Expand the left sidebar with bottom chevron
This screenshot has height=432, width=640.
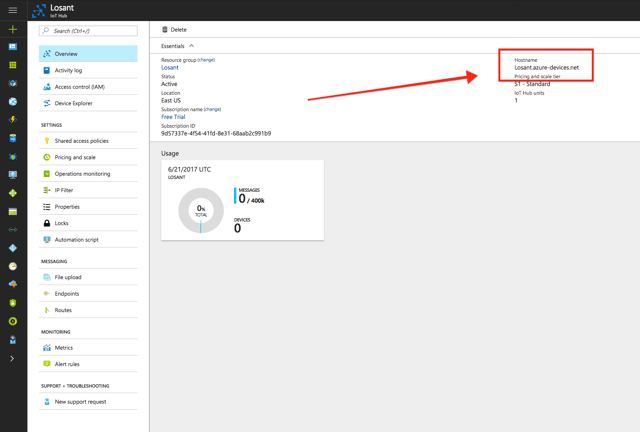click(13, 358)
